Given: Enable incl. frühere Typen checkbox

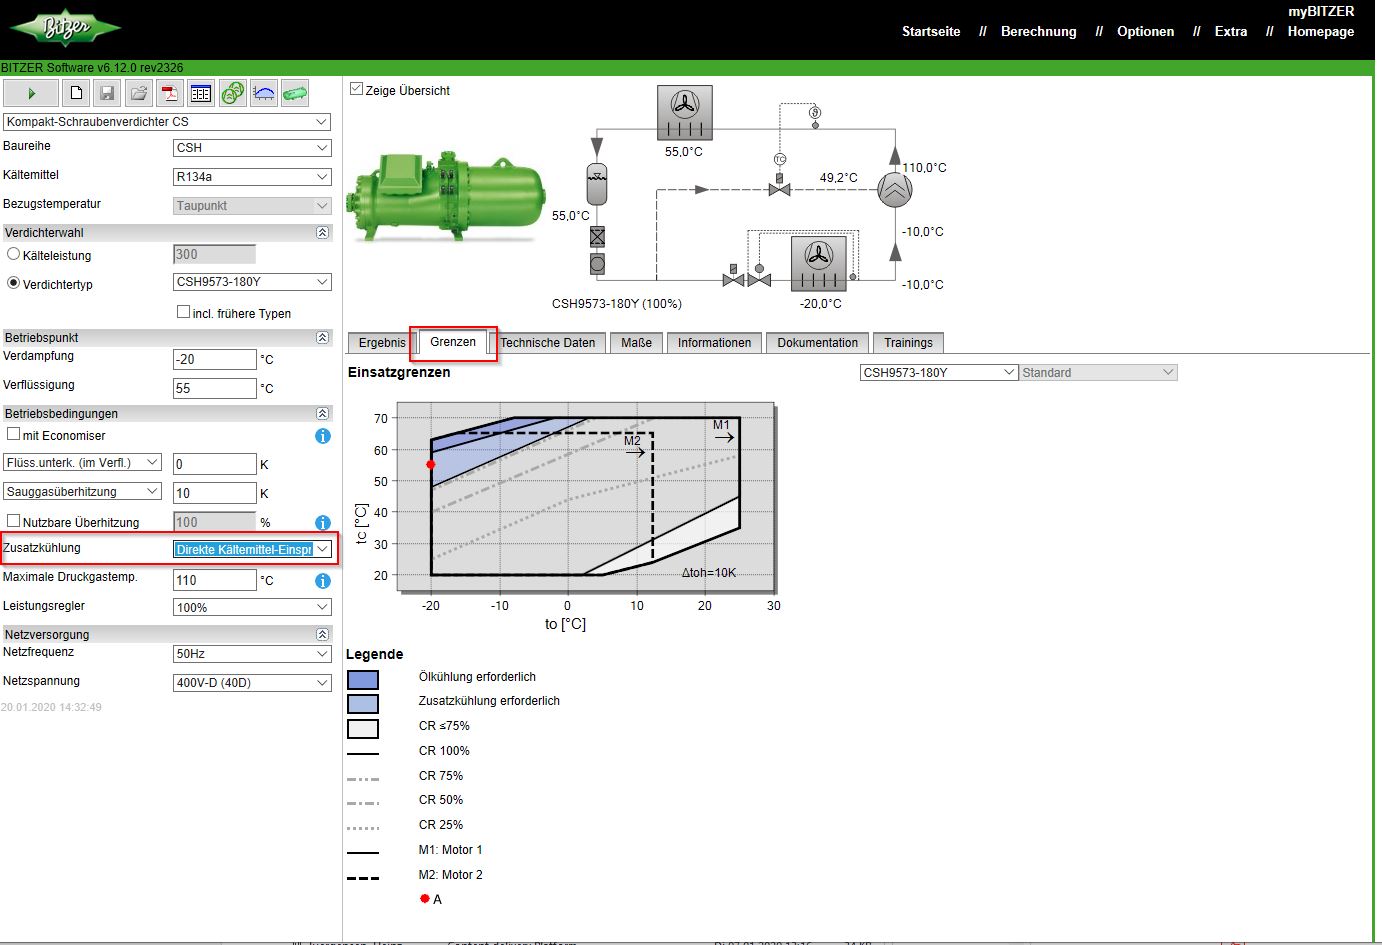Looking at the screenshot, I should coord(183,312).
